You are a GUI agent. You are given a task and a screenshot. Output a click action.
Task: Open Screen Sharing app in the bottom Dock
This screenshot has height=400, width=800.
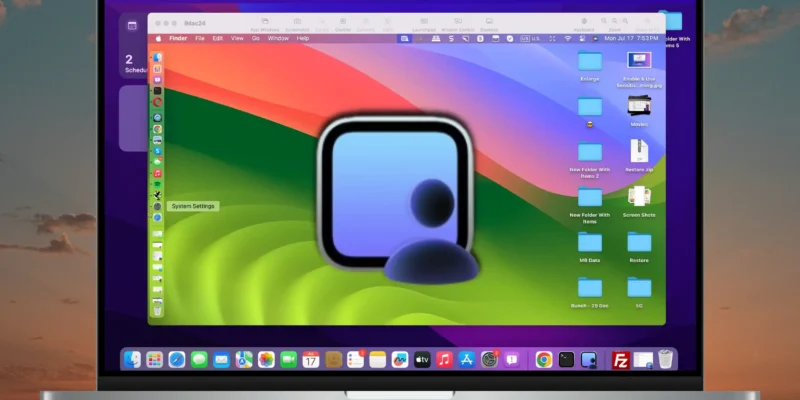[x=589, y=360]
